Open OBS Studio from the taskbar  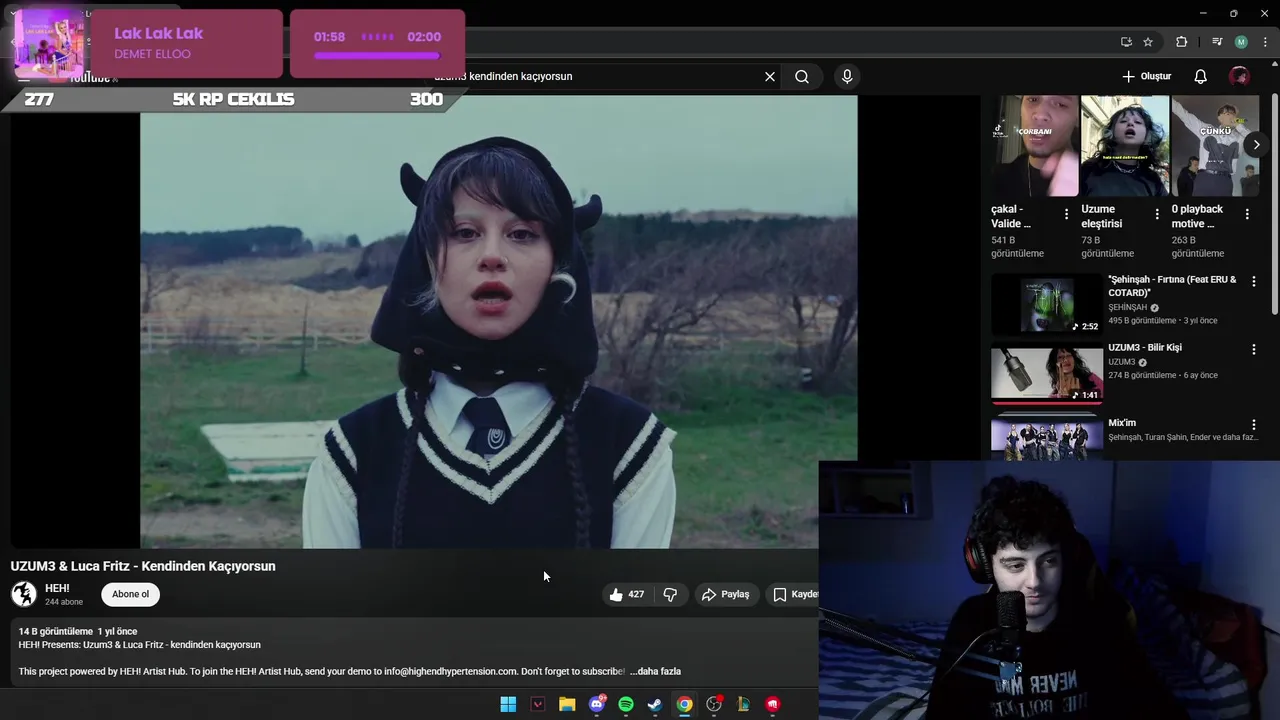(714, 704)
